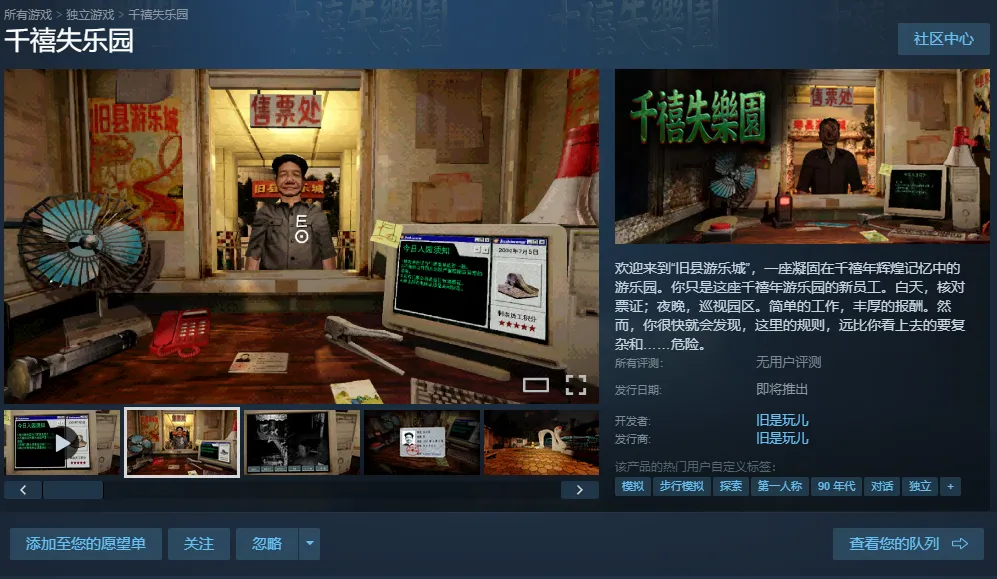The height and width of the screenshot is (579, 997).
Task: Select the night park swan screenshot thumbnail
Action: tap(541, 442)
